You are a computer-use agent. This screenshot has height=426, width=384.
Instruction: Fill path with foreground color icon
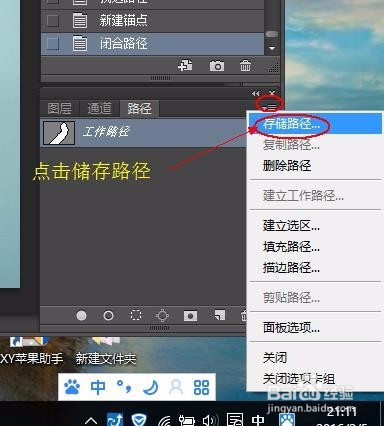coord(81,315)
